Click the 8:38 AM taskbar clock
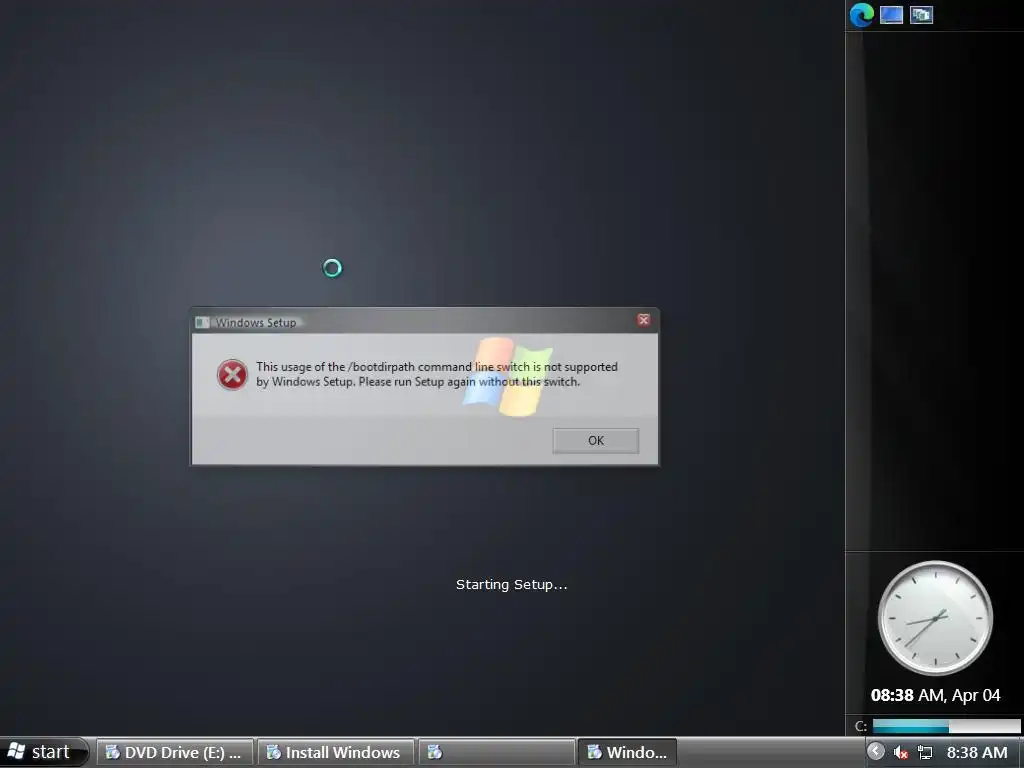This screenshot has width=1024, height=768. [977, 753]
